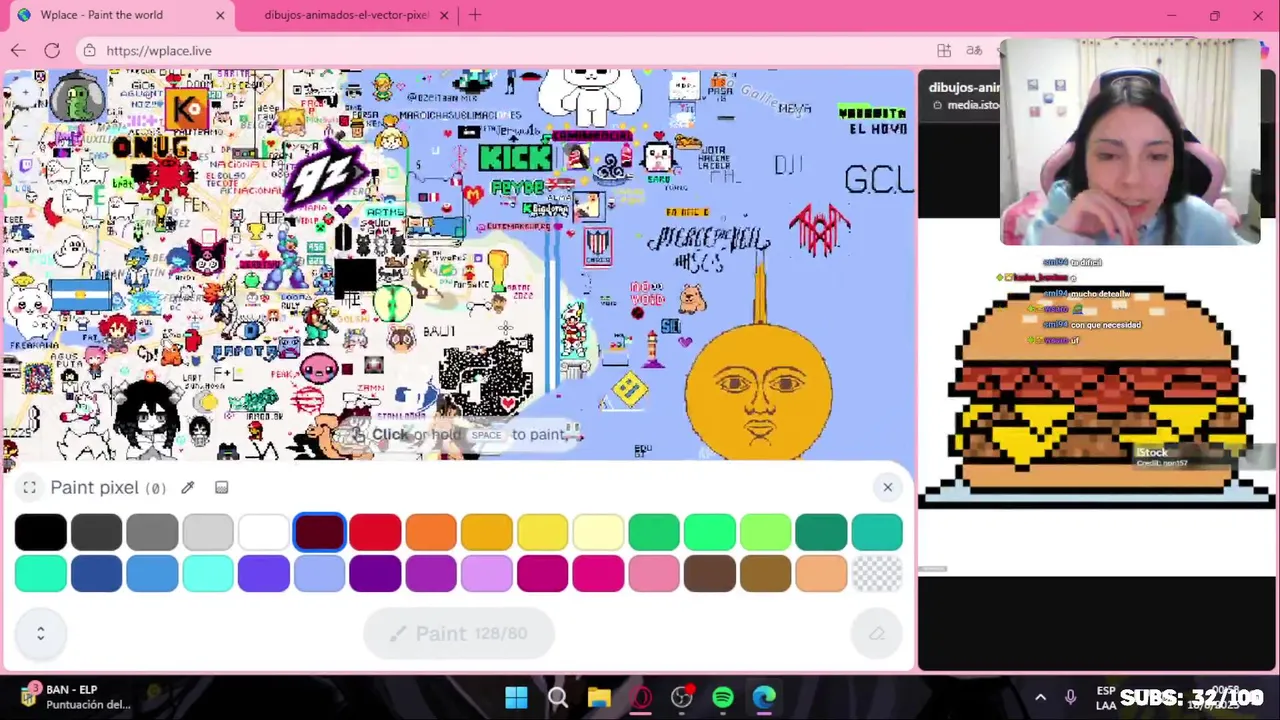Image resolution: width=1280 pixels, height=720 pixels.
Task: Show hidden system tray icons
Action: [x=1040, y=697]
